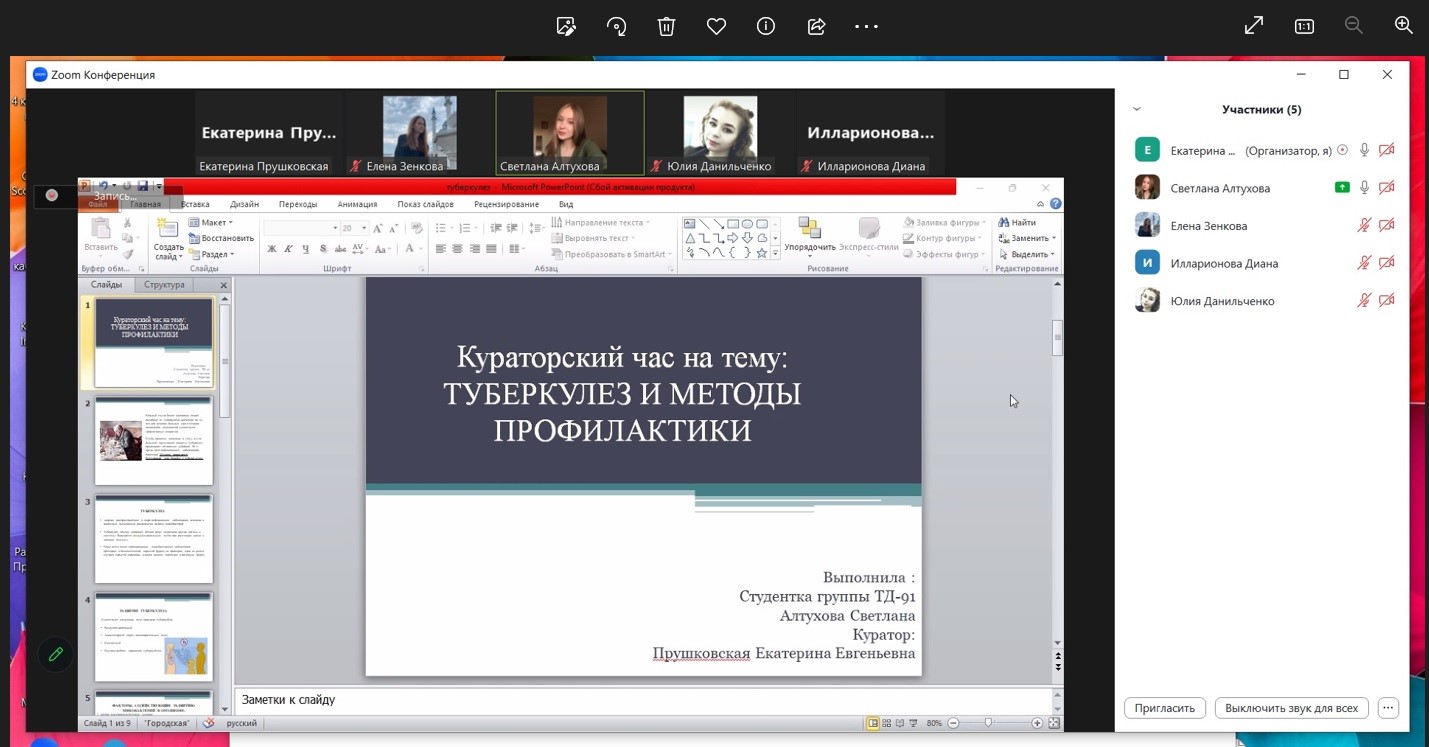Image resolution: width=1429 pixels, height=747 pixels.
Task: Adjust the PowerPoint zoom slider
Action: pos(988,723)
